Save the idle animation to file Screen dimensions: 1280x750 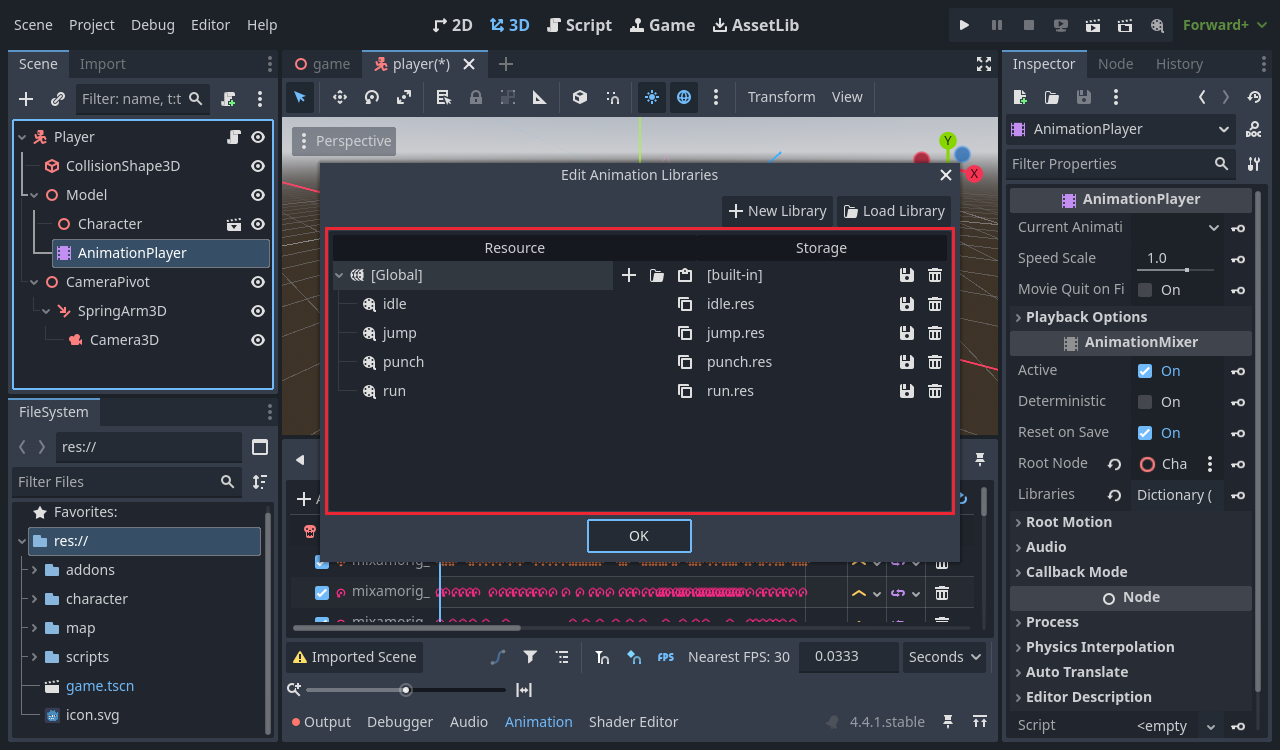tap(907, 304)
